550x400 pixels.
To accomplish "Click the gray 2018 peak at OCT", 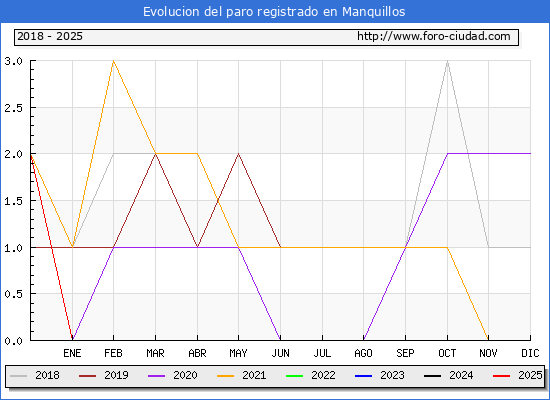I will click(447, 61).
